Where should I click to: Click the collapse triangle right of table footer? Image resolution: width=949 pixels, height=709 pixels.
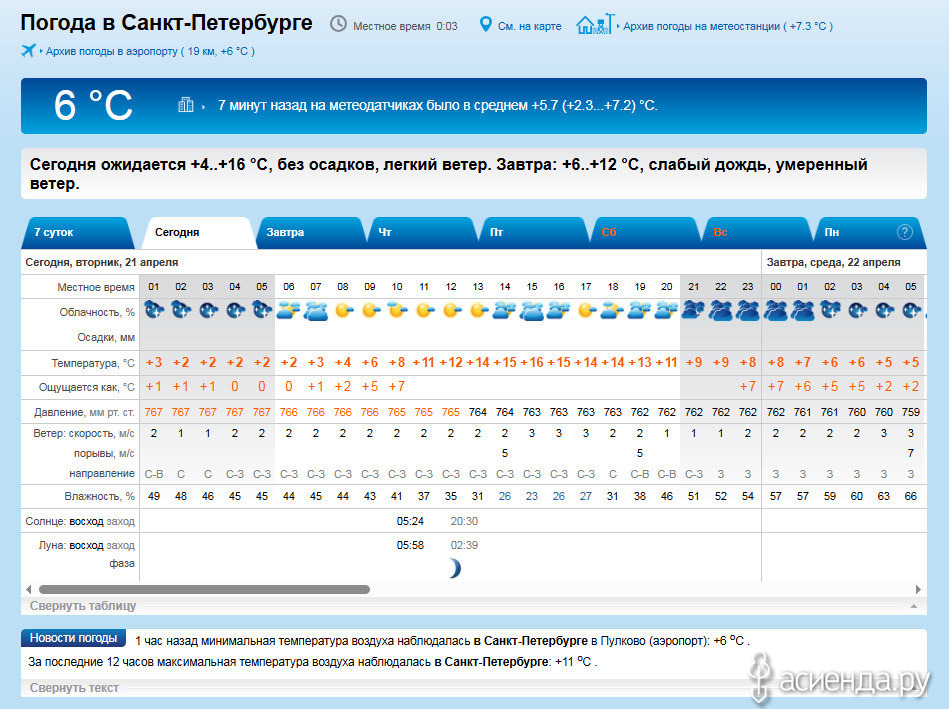[x=913, y=606]
